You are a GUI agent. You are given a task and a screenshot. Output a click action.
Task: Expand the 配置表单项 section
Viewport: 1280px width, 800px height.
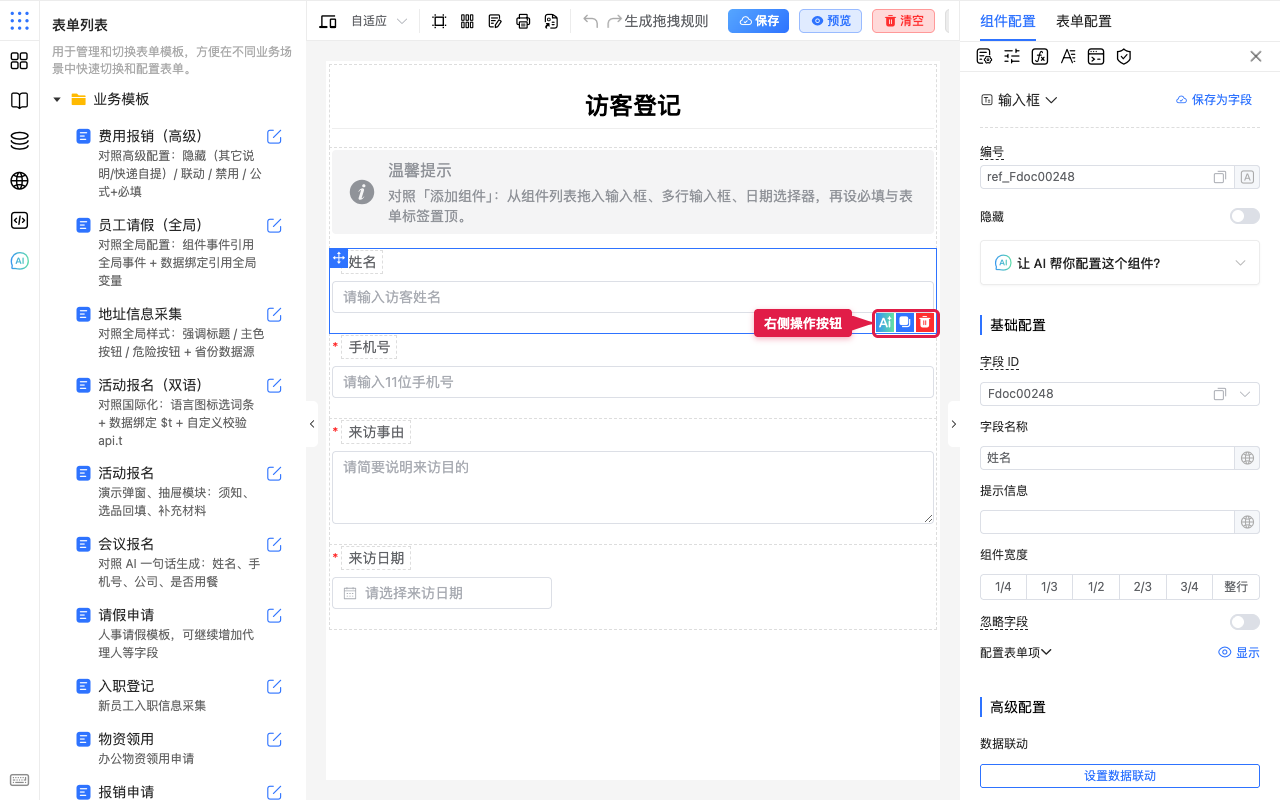coord(1016,652)
